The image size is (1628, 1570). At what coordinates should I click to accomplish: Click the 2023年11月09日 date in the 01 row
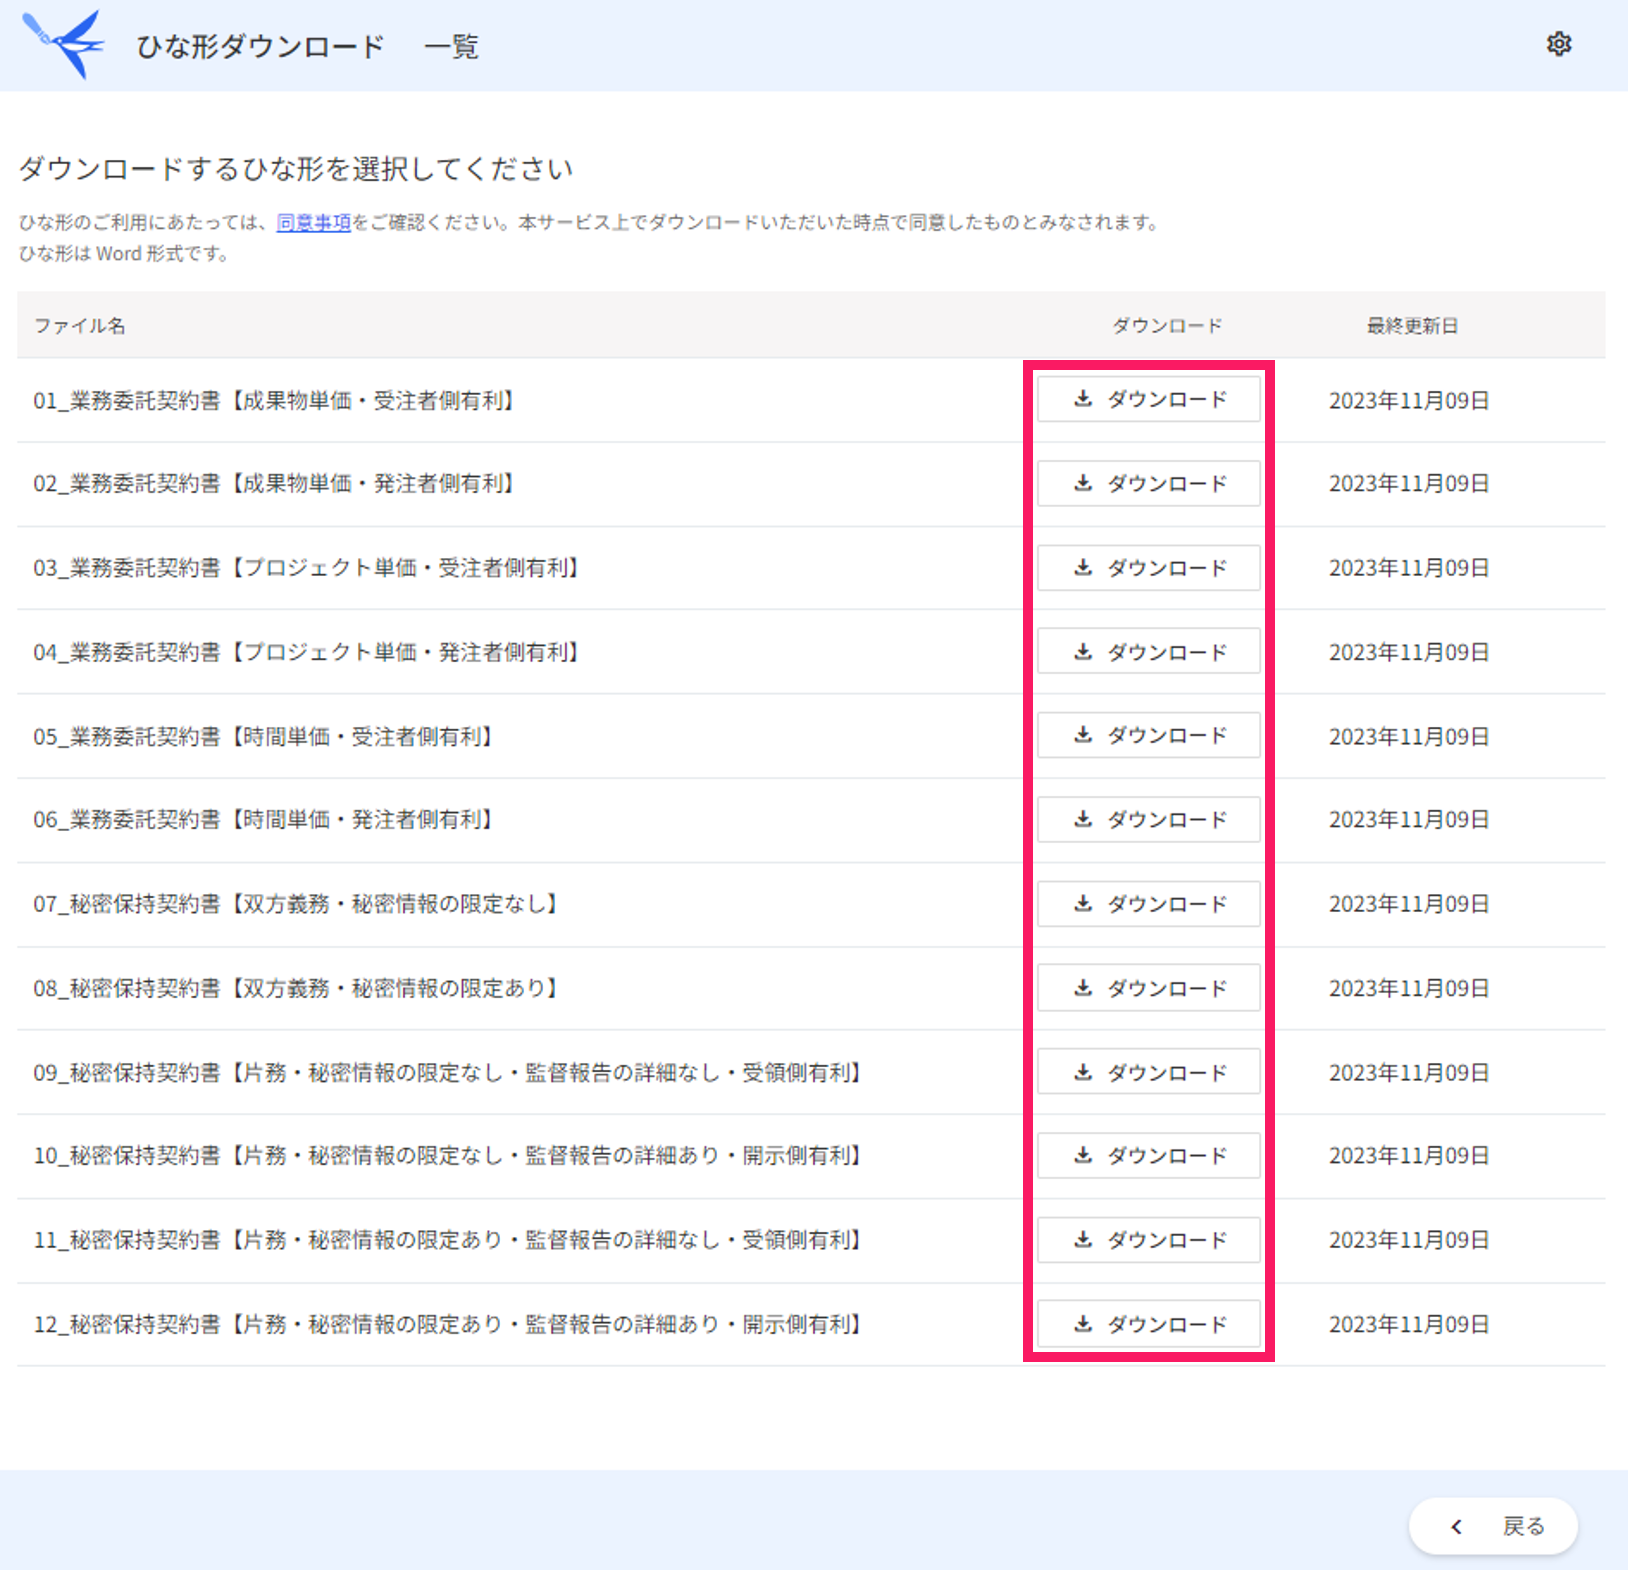1409,400
